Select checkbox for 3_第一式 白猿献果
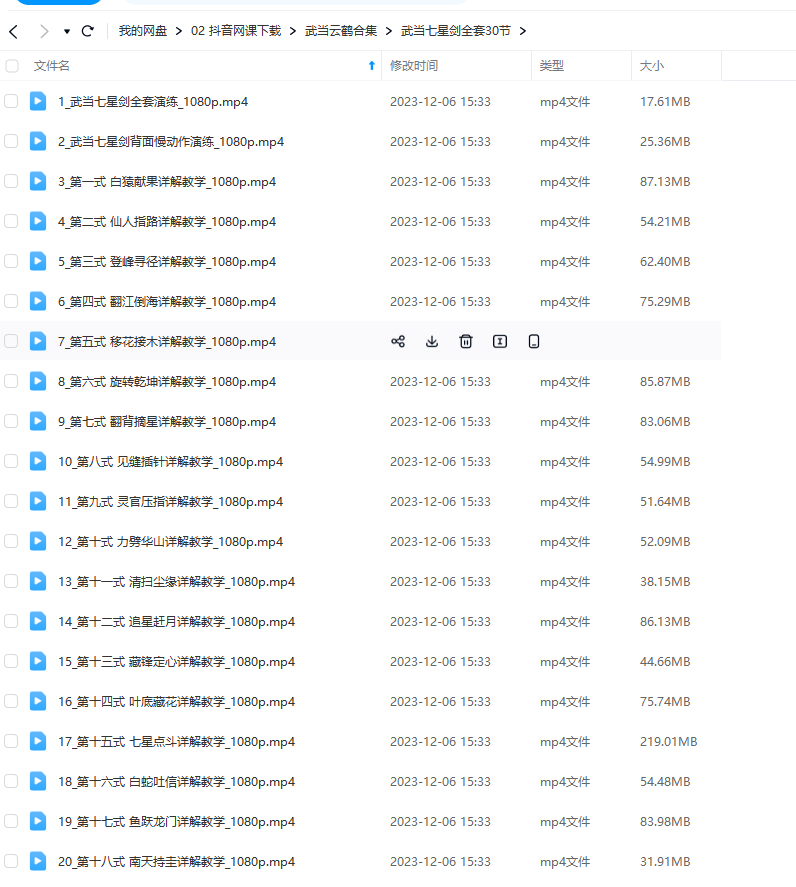The image size is (796, 887). click(x=11, y=181)
